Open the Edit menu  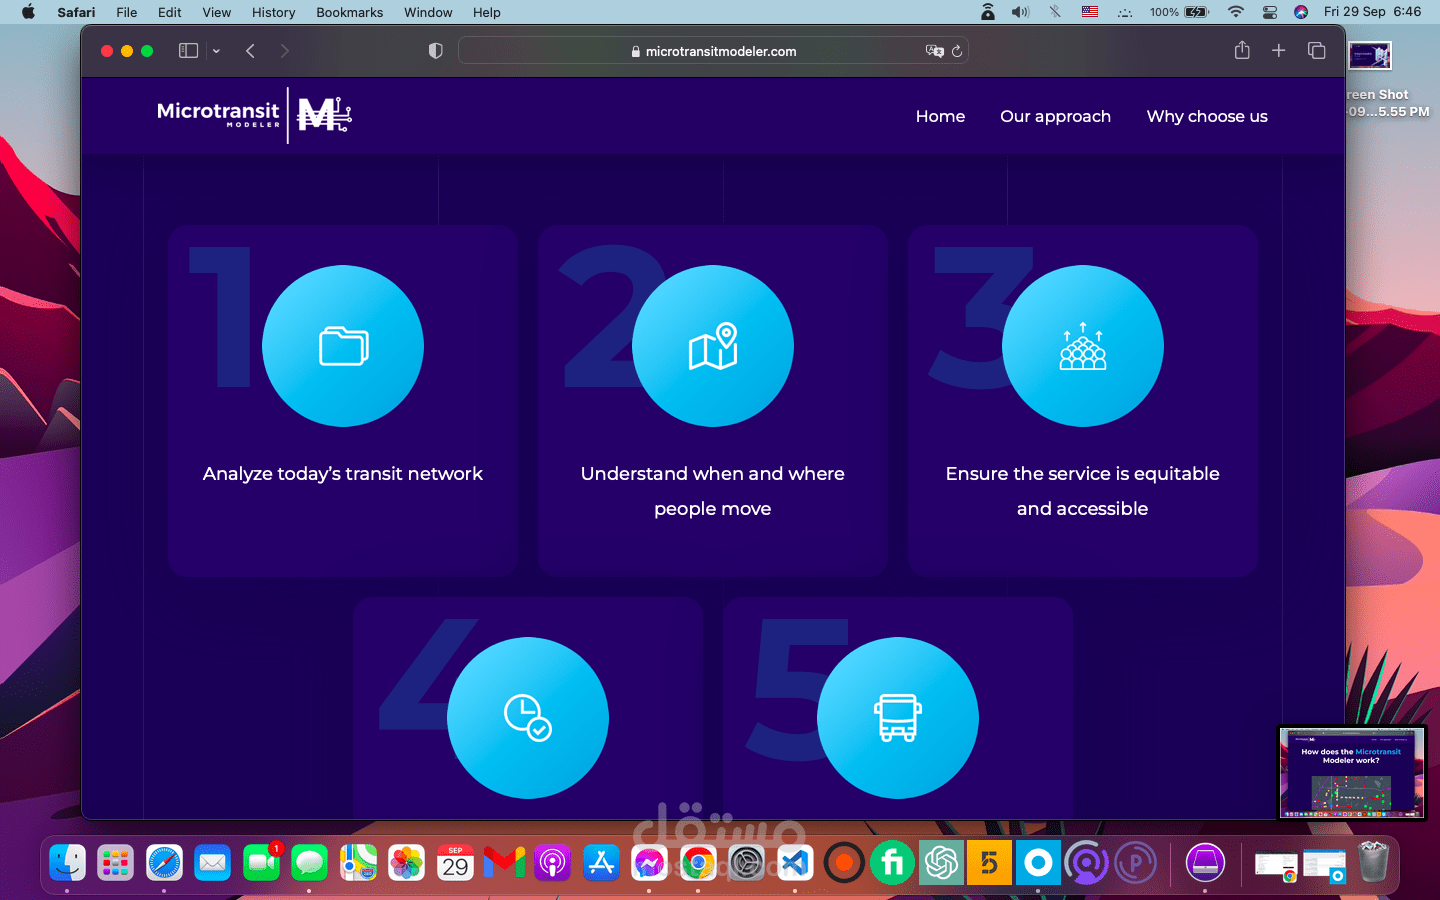coord(170,12)
